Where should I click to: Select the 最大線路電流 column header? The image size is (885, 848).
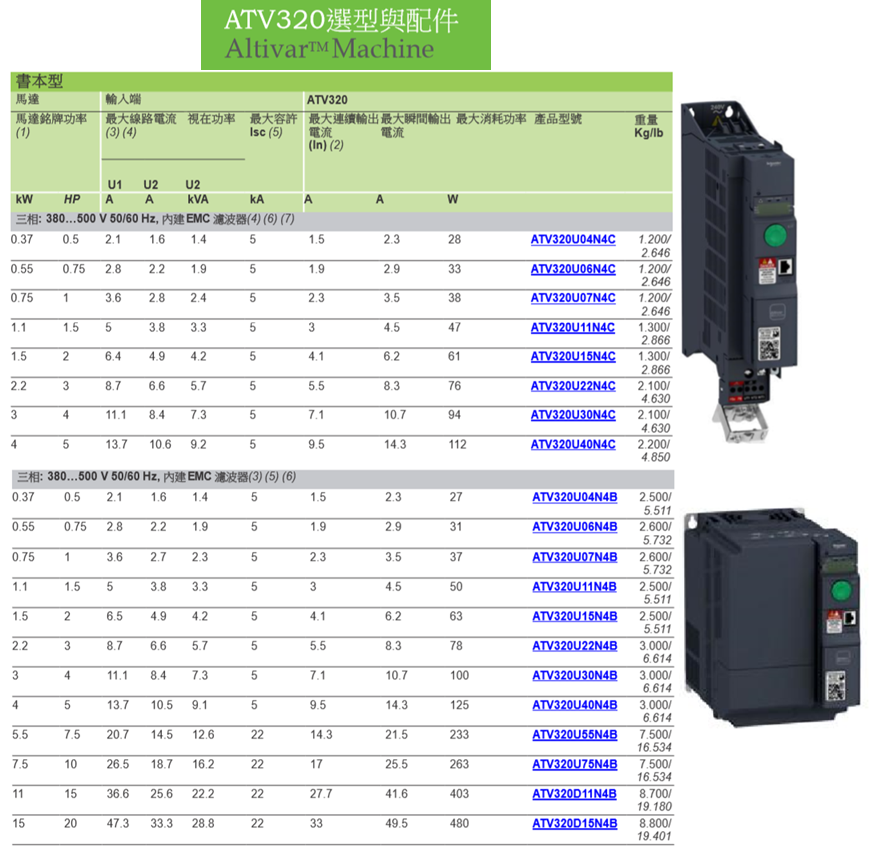click(141, 125)
